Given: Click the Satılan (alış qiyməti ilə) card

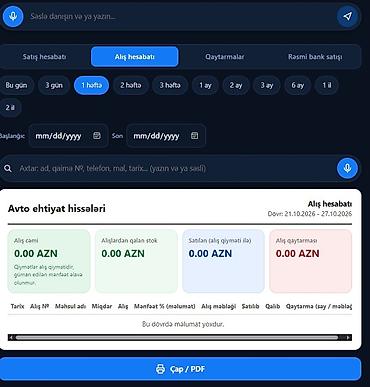Looking at the screenshot, I should (x=223, y=261).
